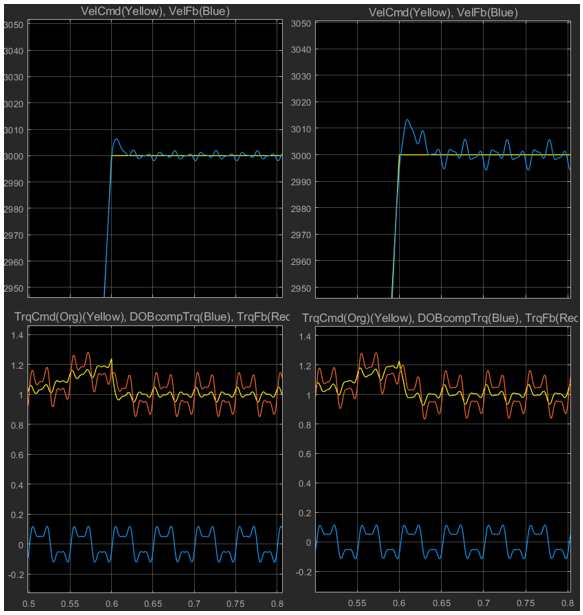Click the 0.75 time label under the left torque plot

[x=235, y=604]
